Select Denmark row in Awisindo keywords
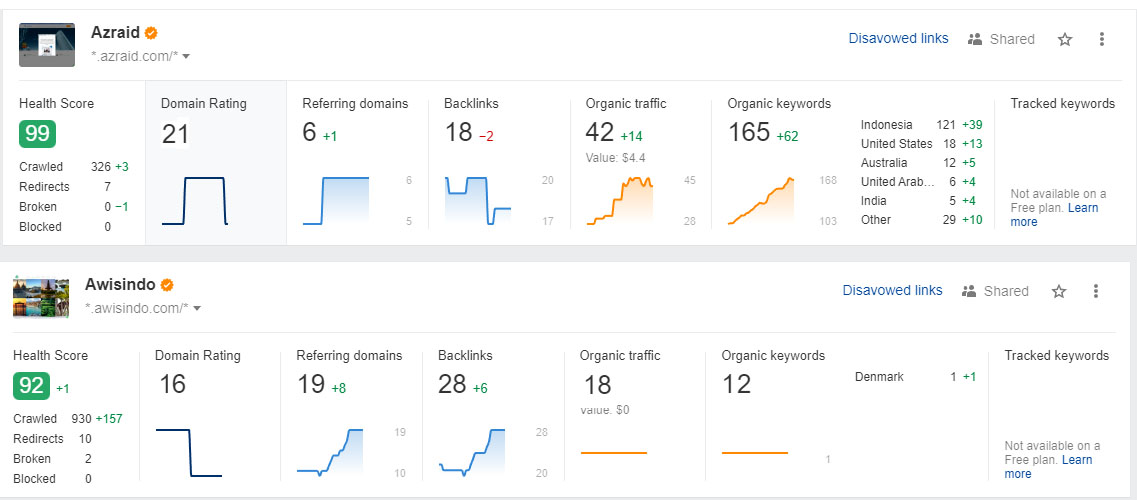The height and width of the screenshot is (500, 1137). [x=916, y=377]
